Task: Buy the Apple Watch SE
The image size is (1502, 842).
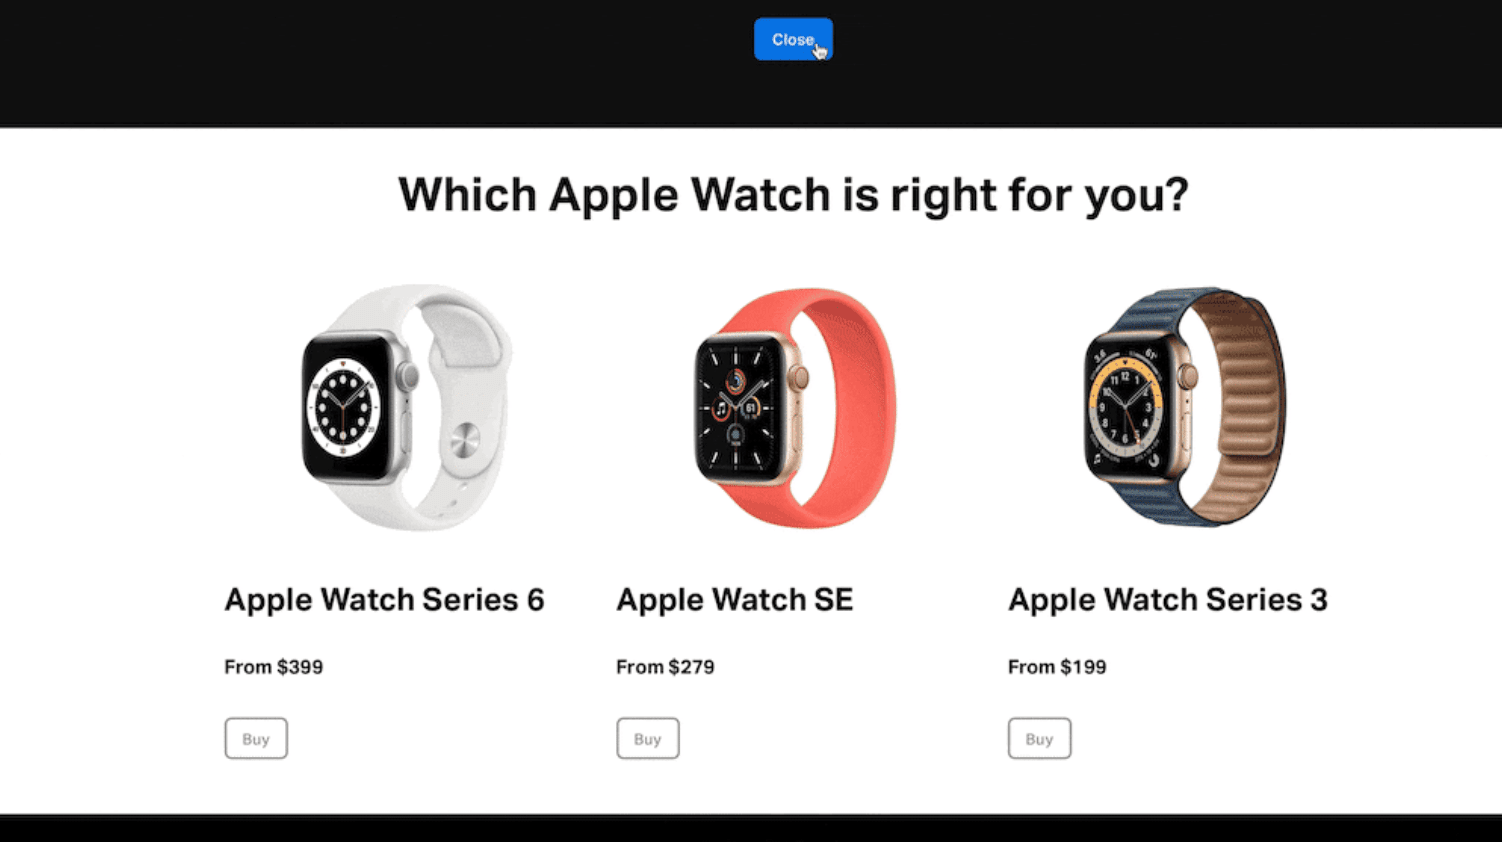Action: click(648, 738)
